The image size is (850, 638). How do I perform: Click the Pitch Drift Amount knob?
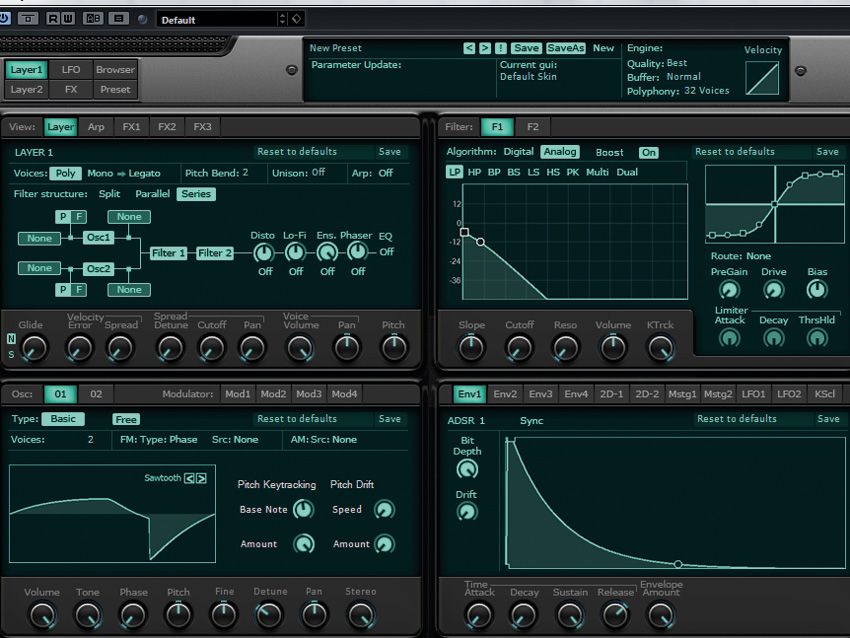[383, 544]
